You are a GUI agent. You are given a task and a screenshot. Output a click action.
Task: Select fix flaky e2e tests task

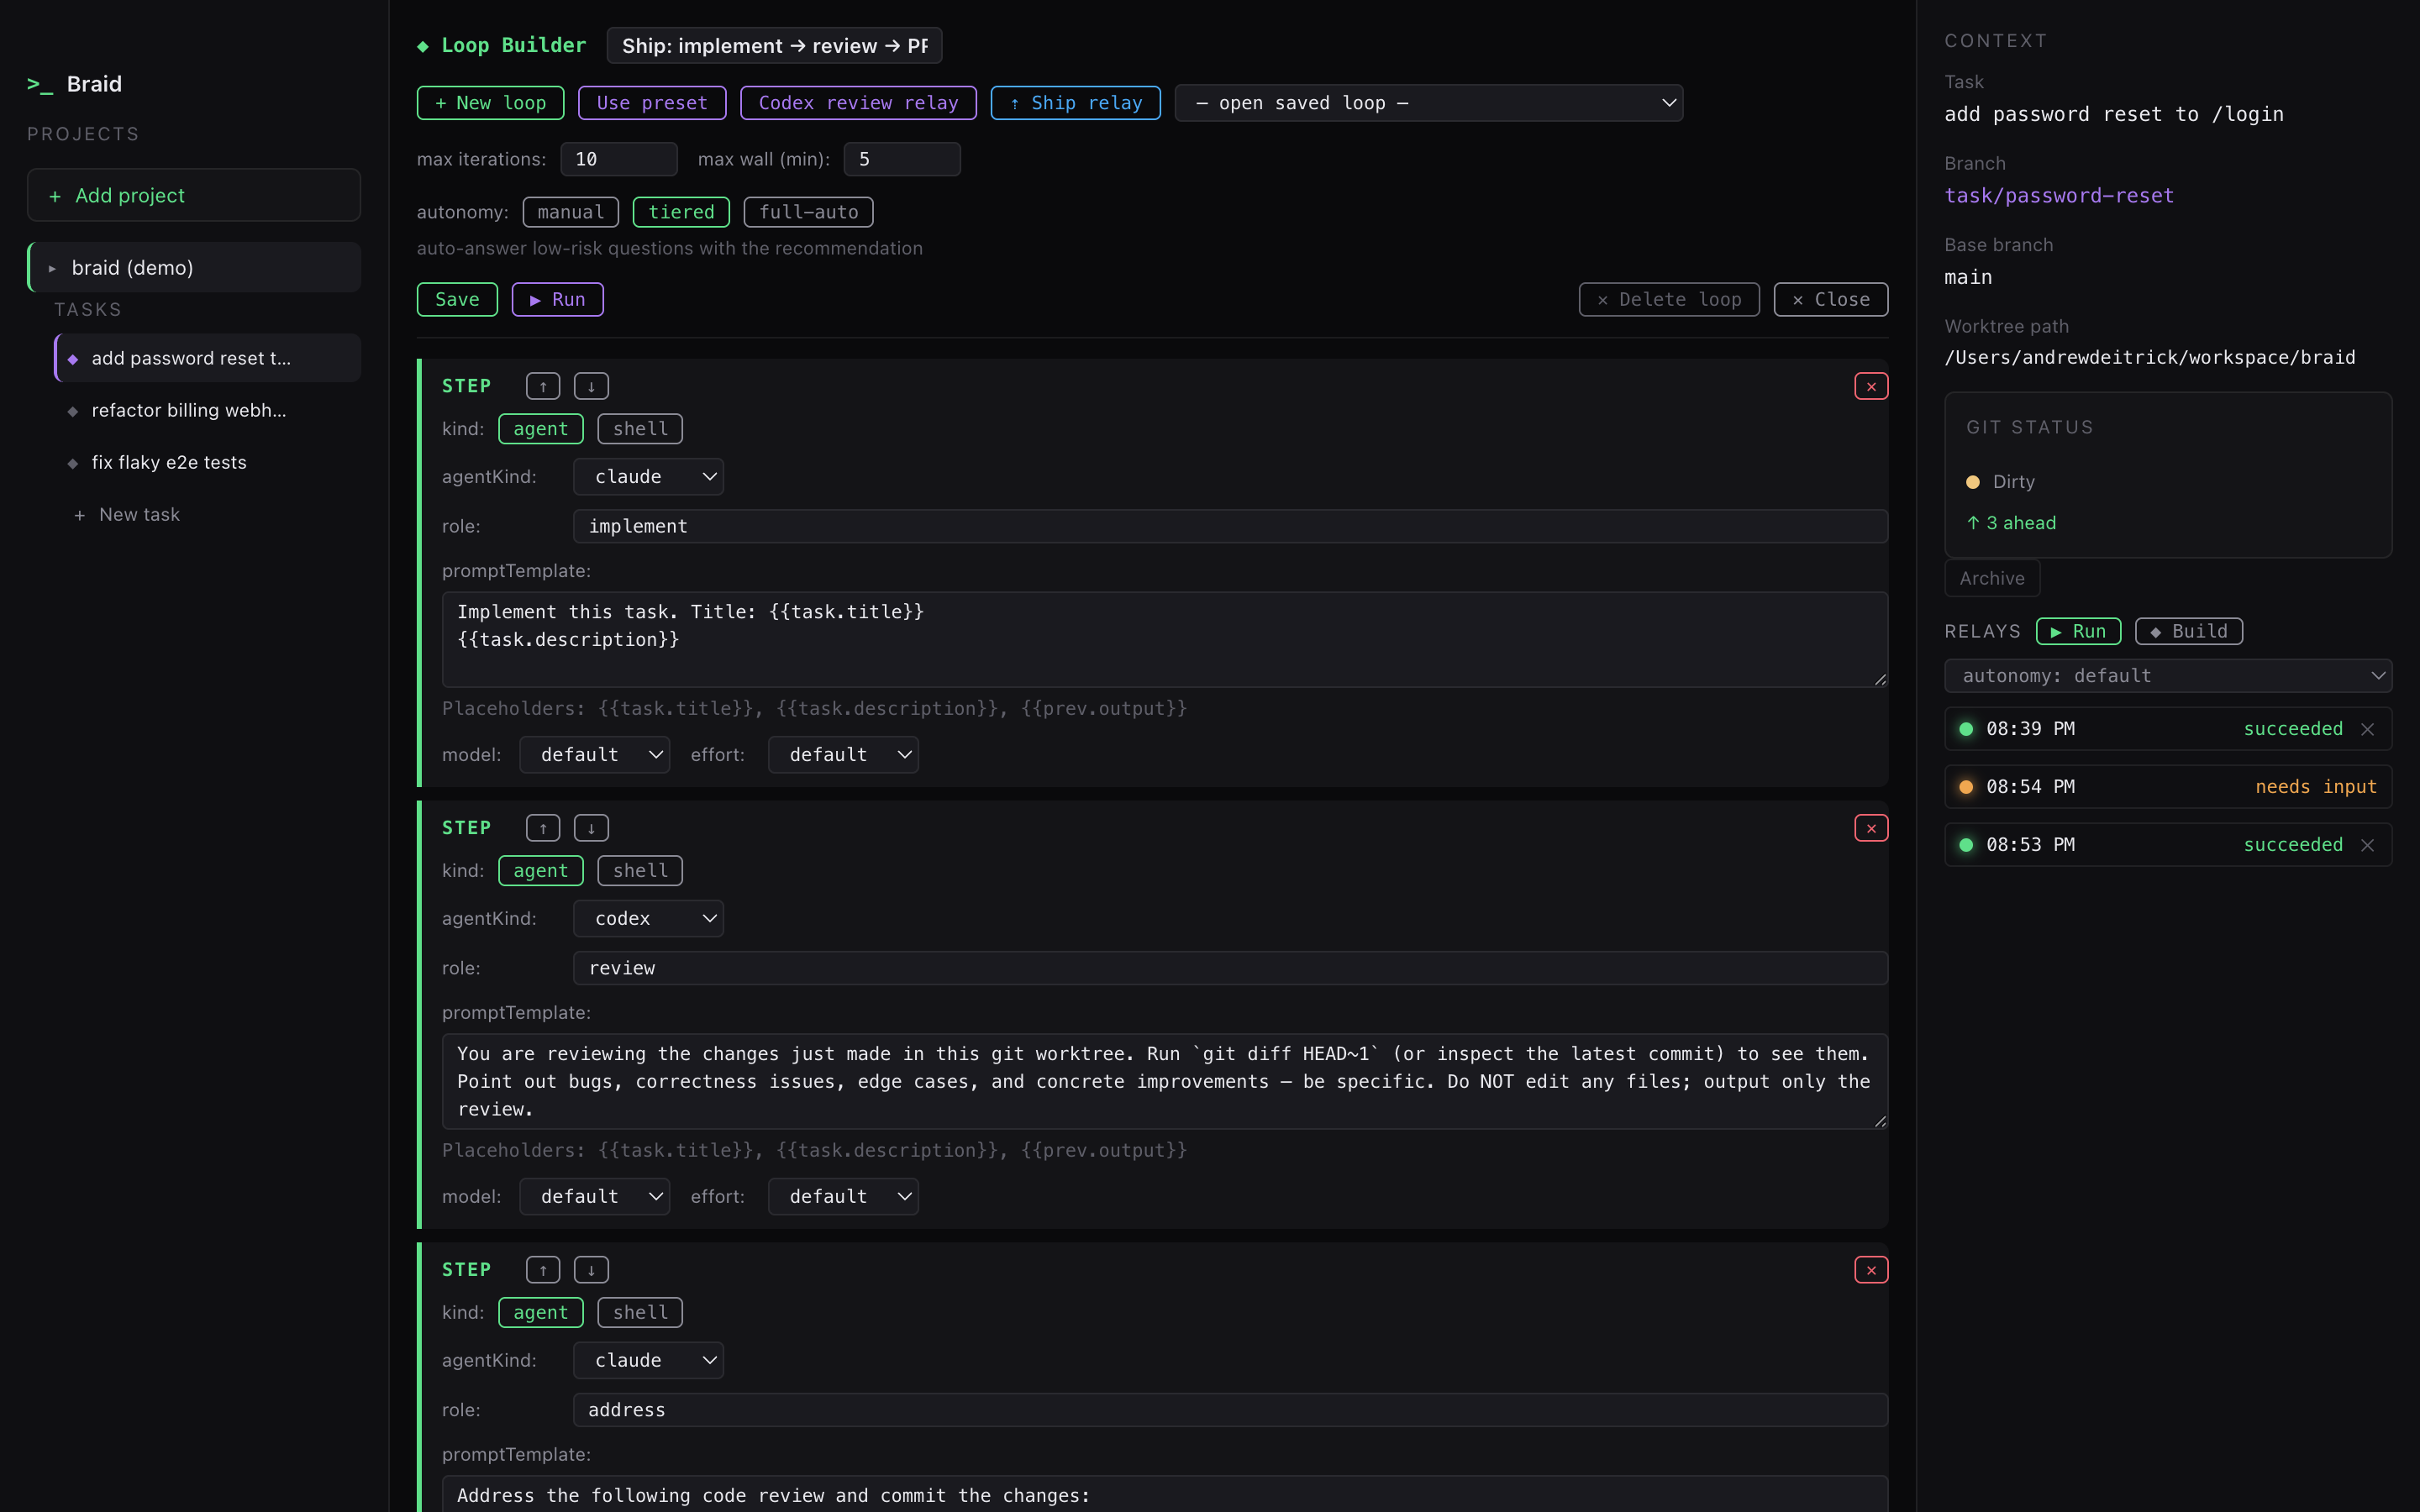pyautogui.click(x=208, y=463)
